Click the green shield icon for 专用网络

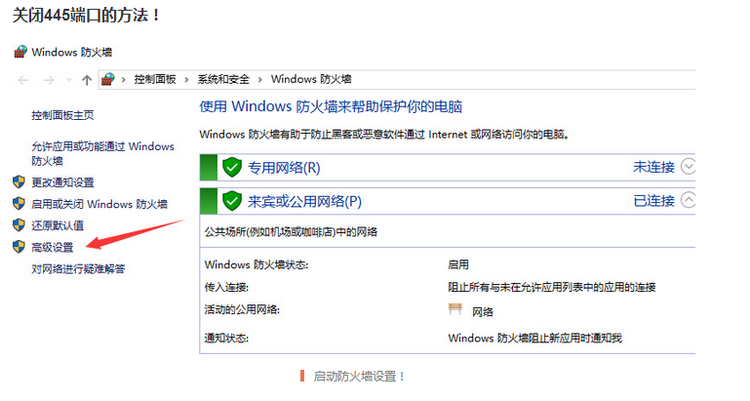tap(232, 167)
